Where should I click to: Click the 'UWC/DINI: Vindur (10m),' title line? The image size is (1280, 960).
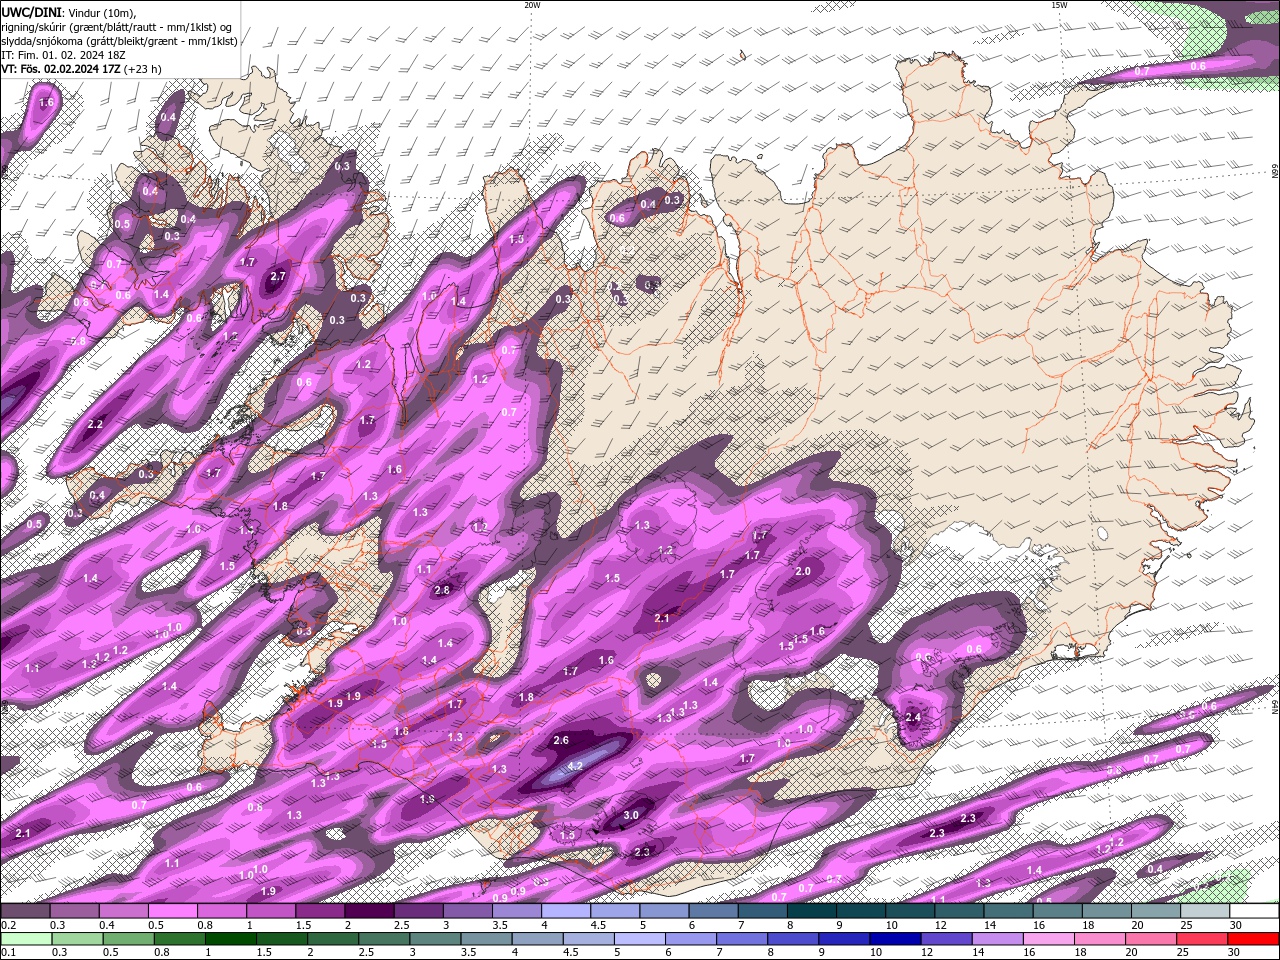click(x=67, y=12)
